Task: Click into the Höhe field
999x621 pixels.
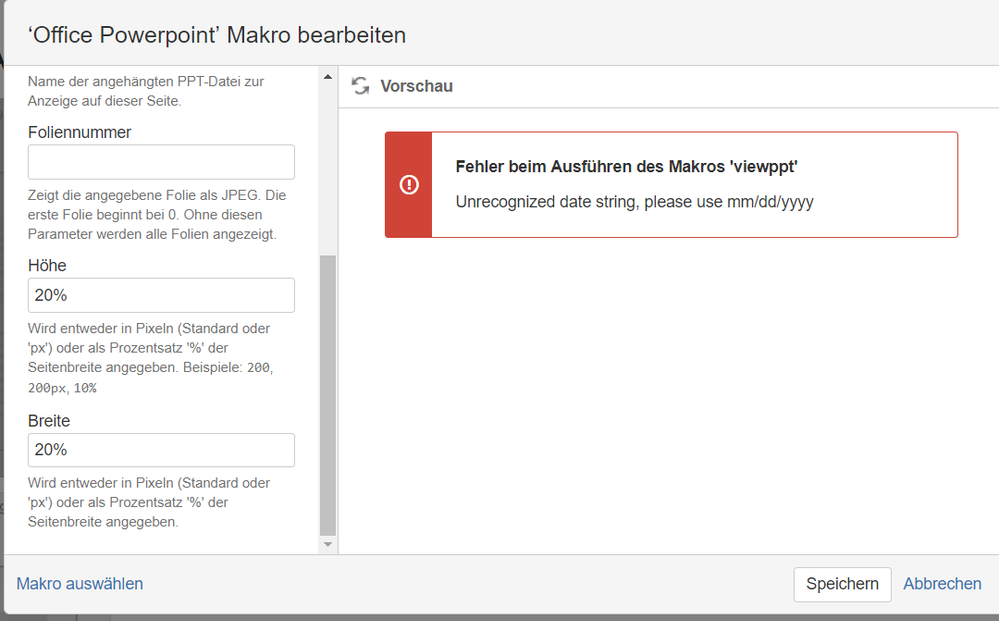Action: pos(161,295)
